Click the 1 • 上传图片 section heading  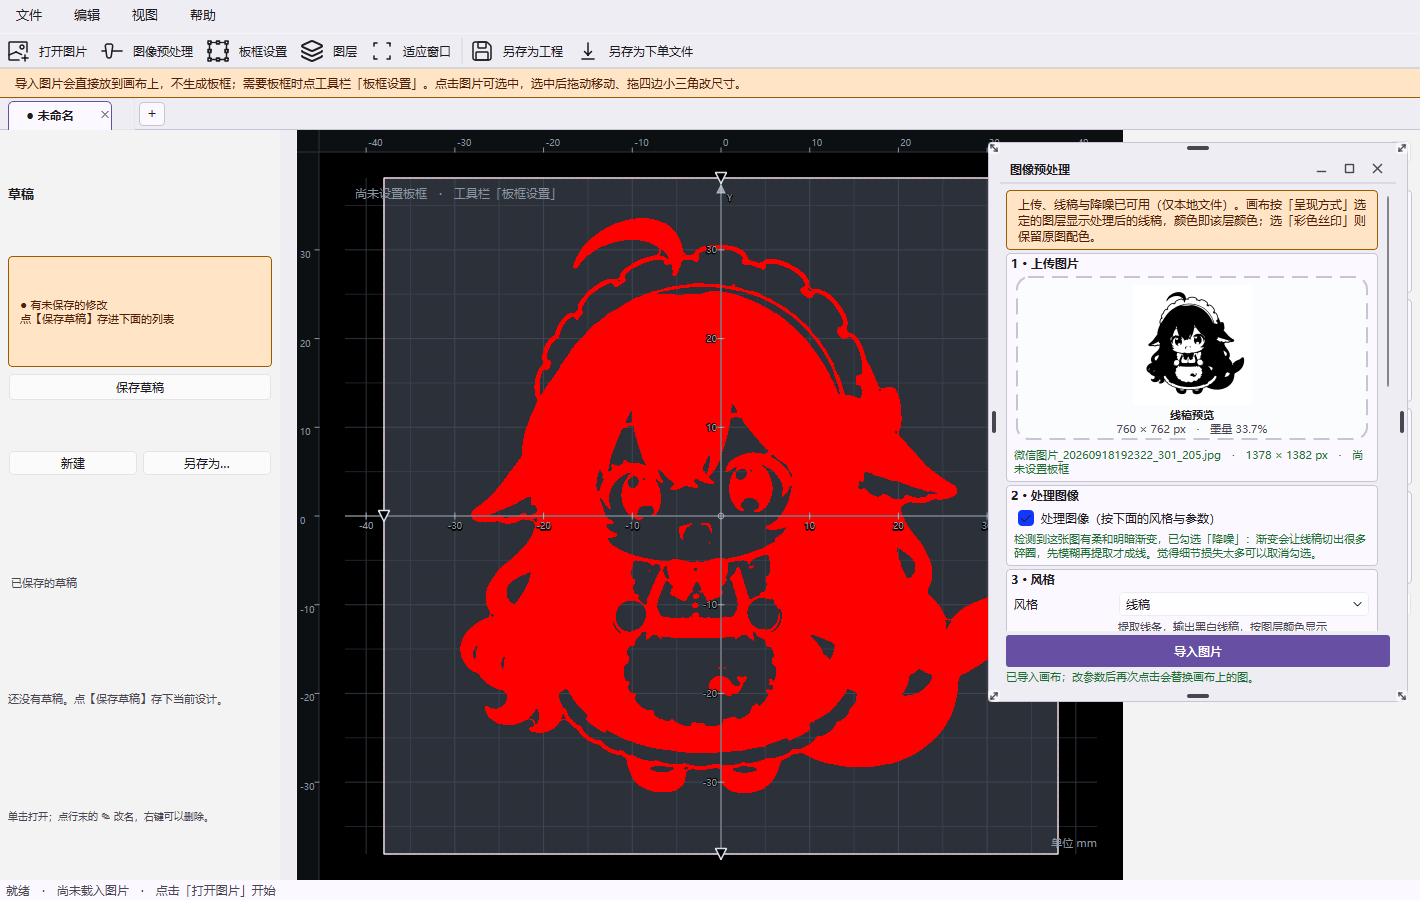[1045, 264]
